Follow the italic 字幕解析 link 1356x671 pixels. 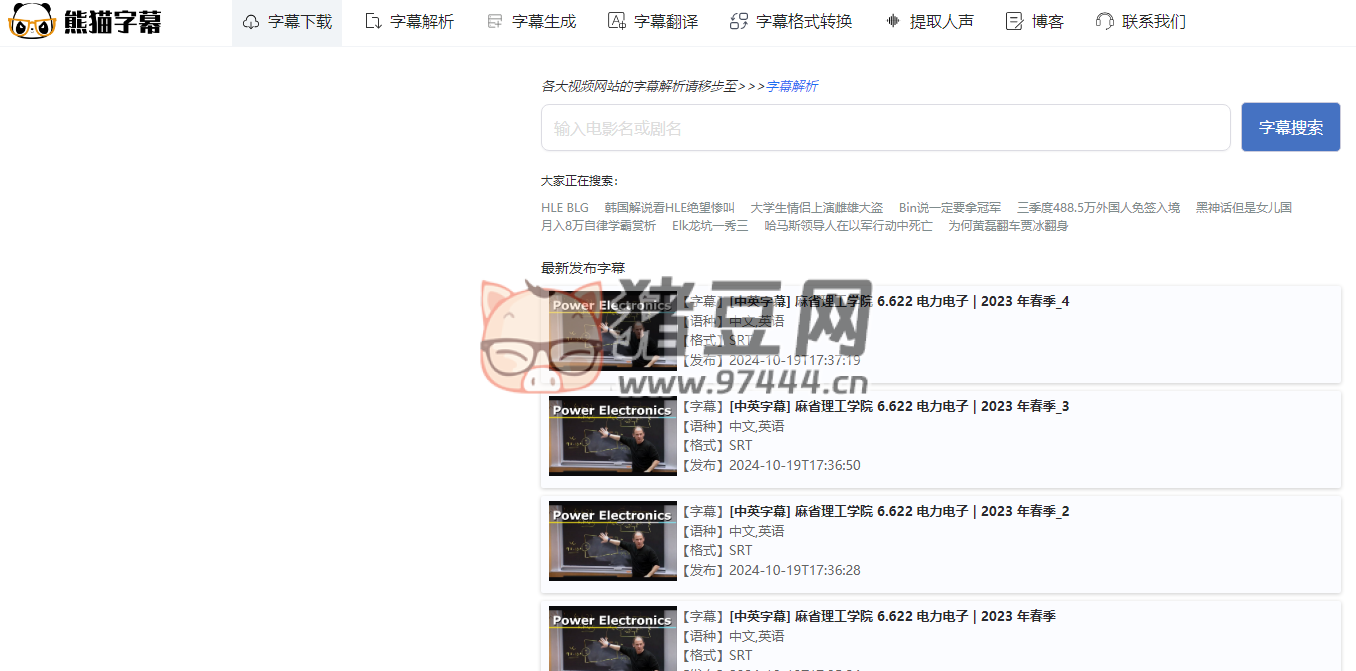pos(791,86)
